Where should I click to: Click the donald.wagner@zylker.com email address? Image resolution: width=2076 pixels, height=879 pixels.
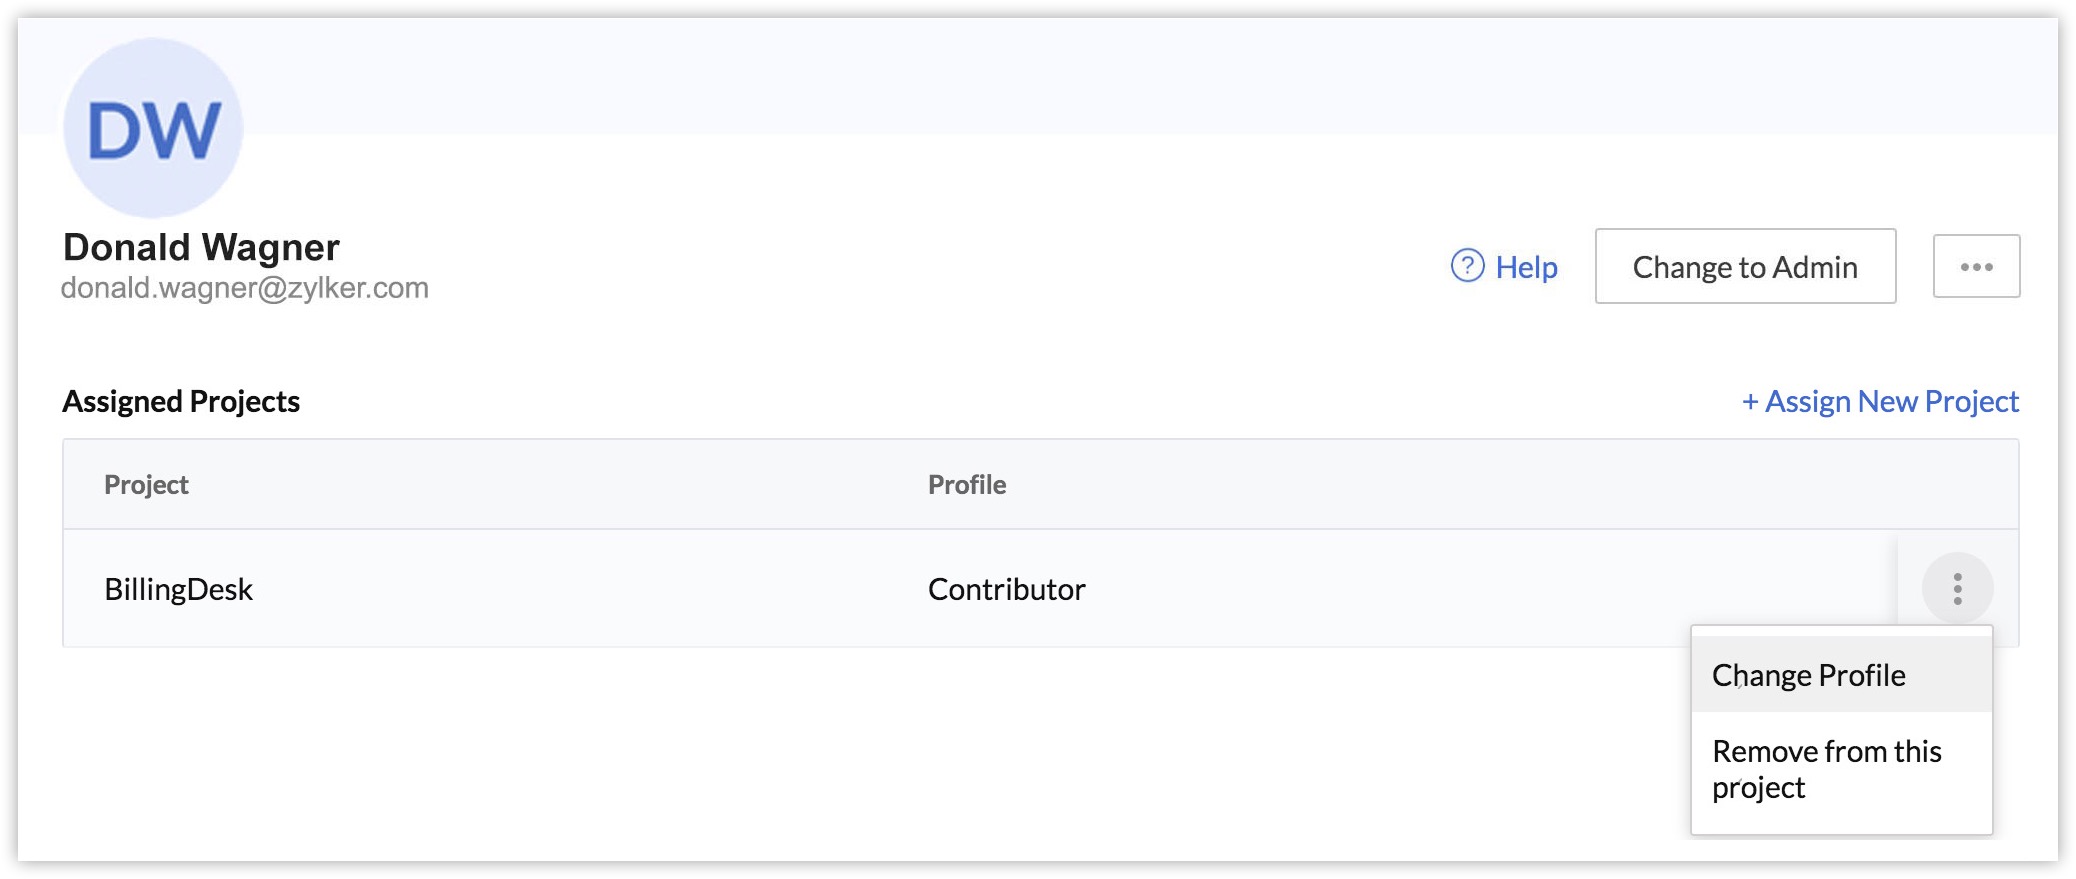tap(245, 288)
